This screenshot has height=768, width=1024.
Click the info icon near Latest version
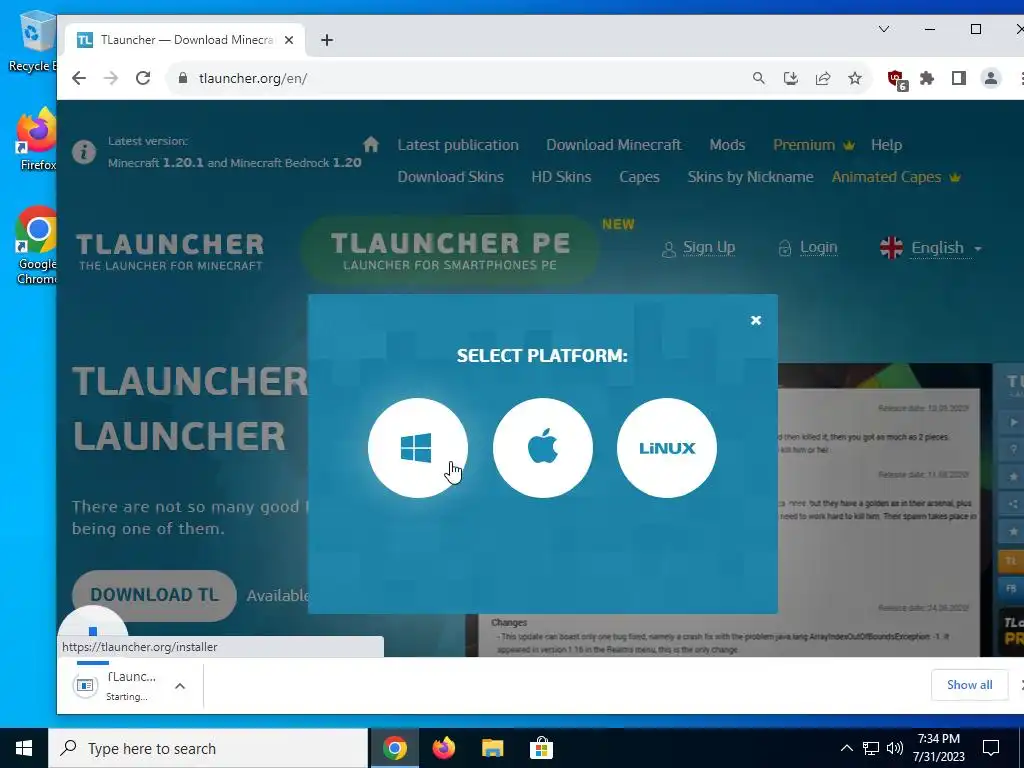tap(84, 152)
